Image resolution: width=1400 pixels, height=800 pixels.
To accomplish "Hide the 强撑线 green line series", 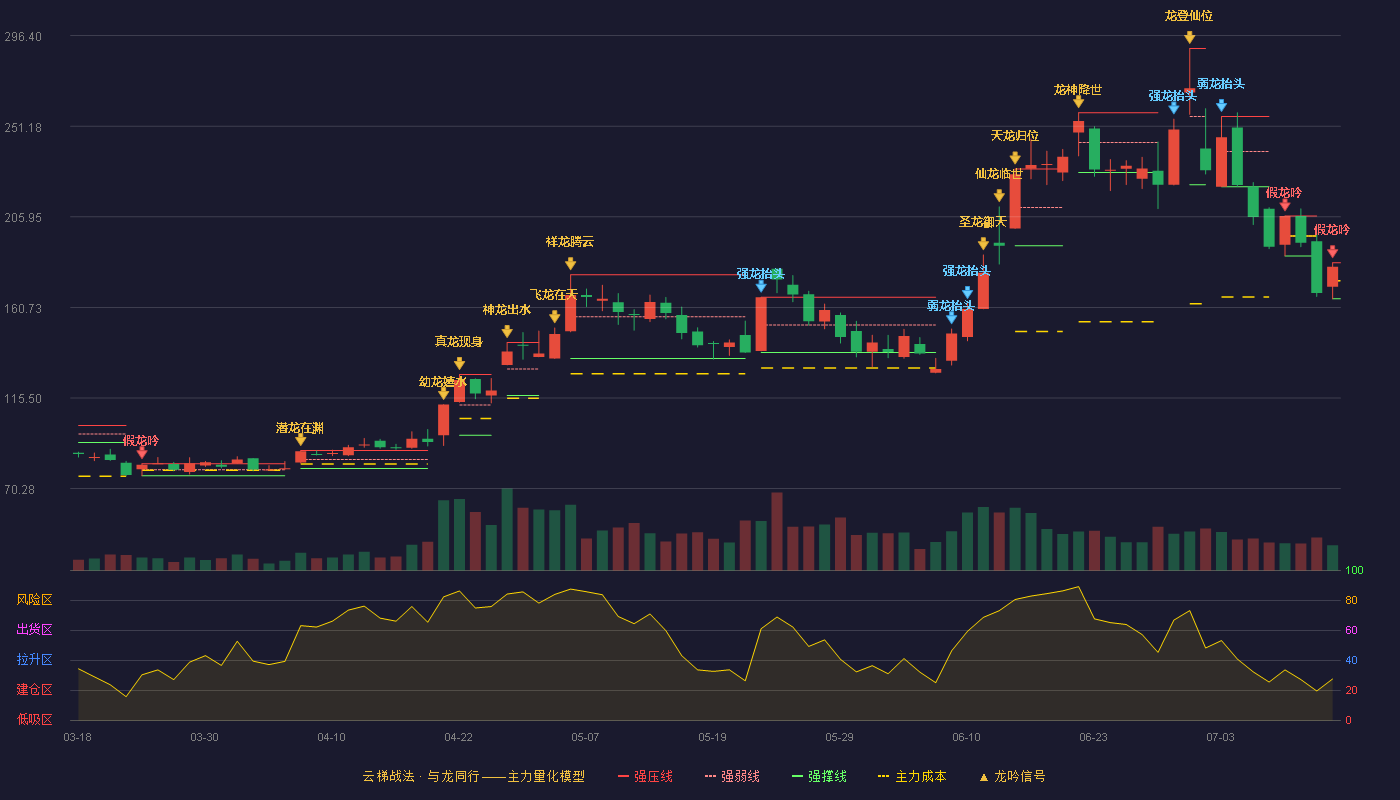I will click(x=819, y=776).
